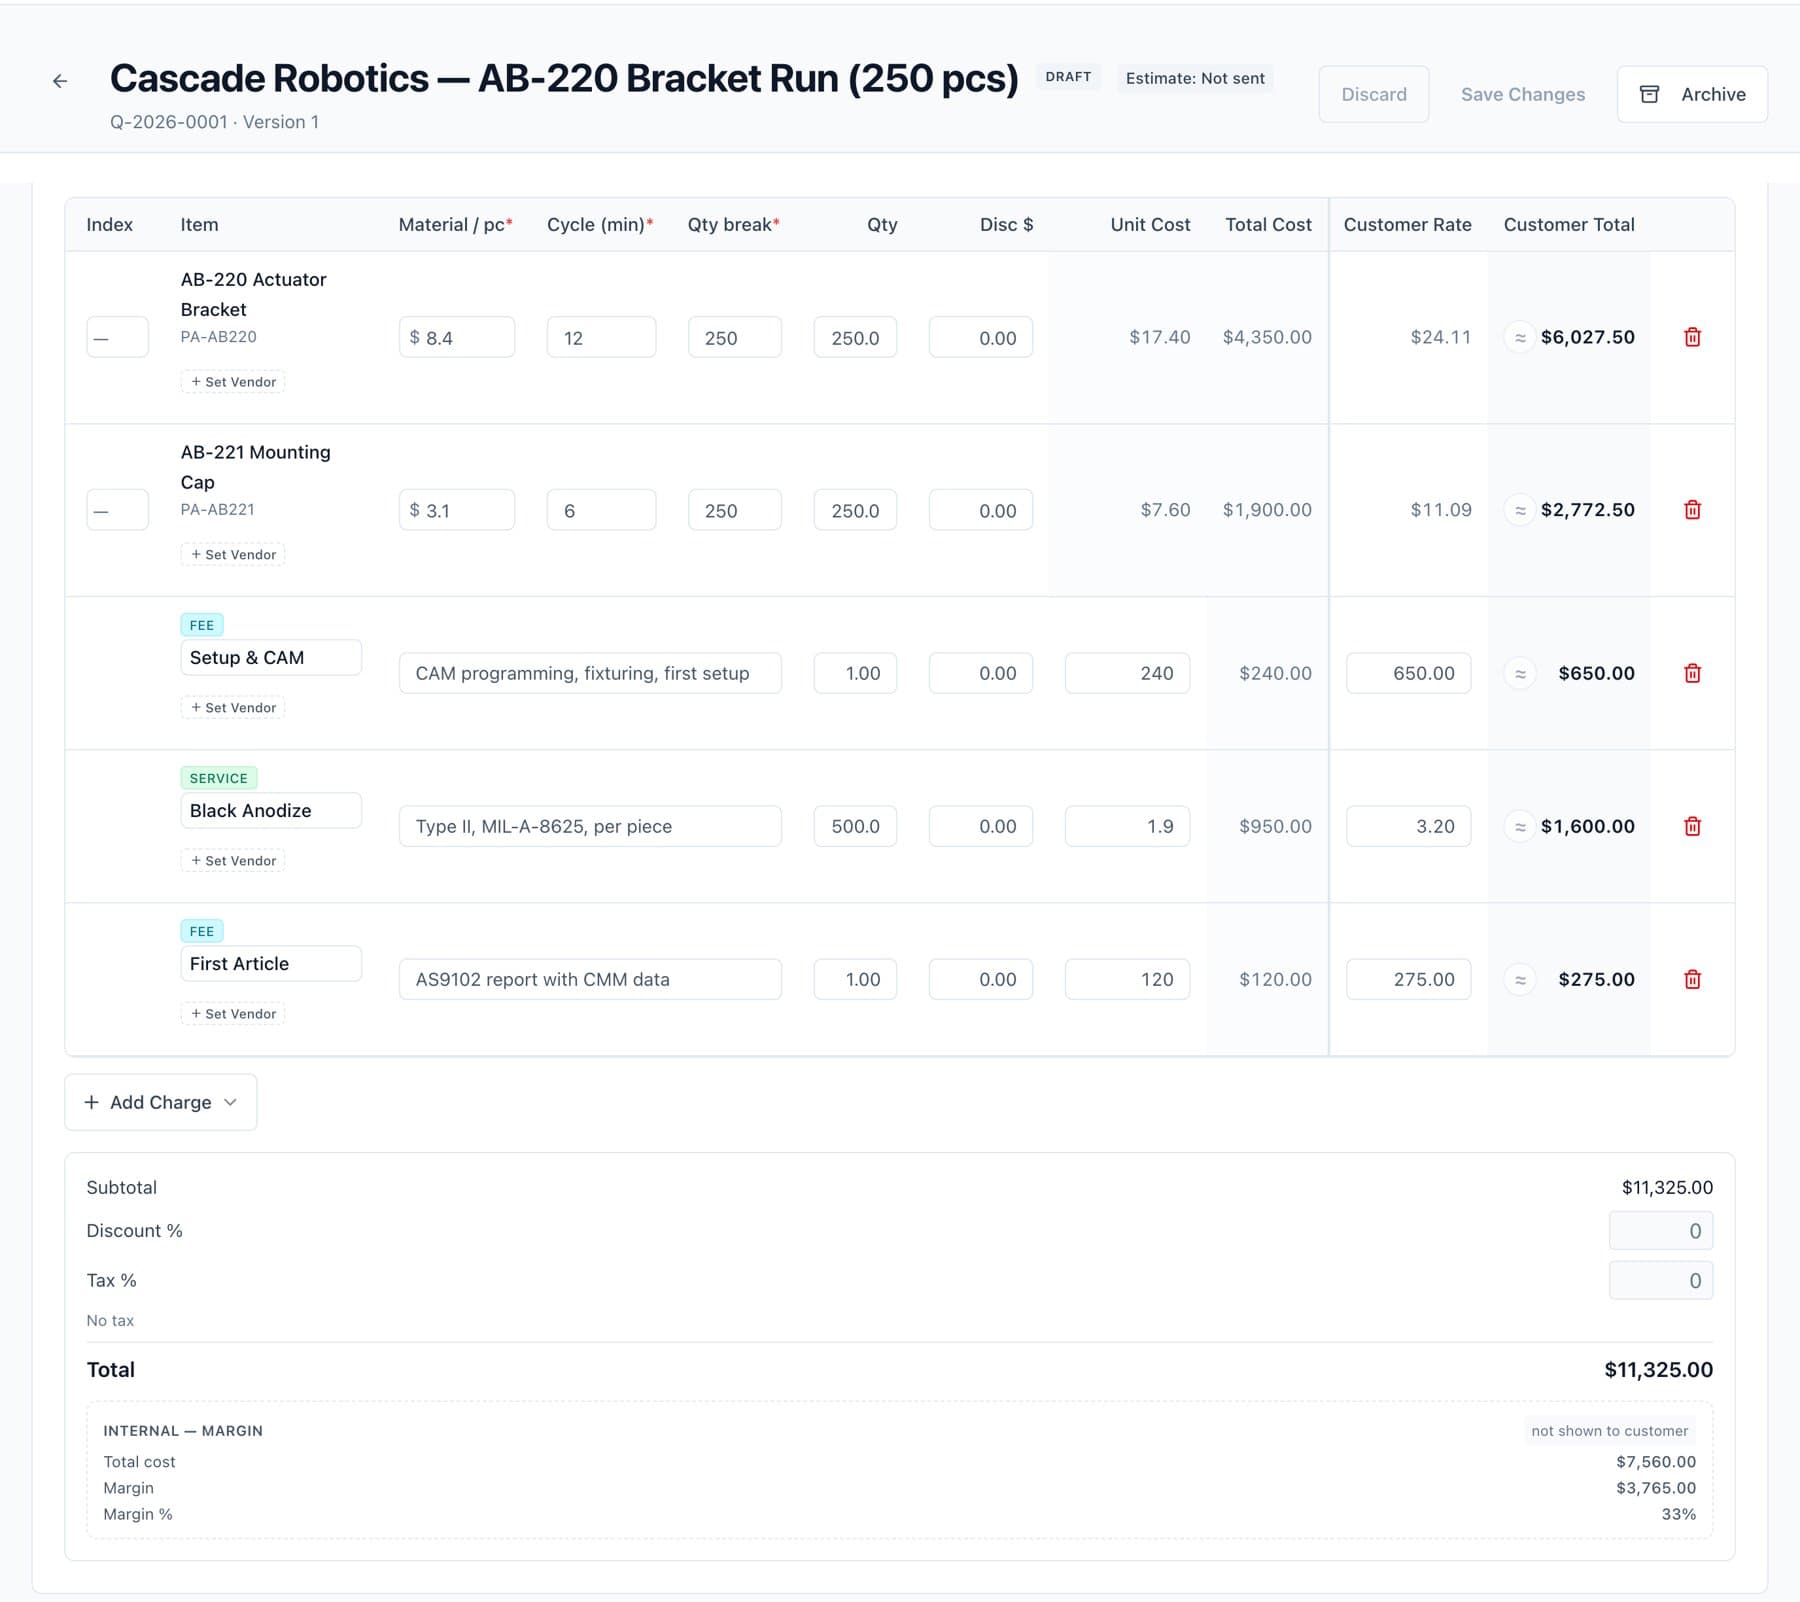The width and height of the screenshot is (1800, 1602).
Task: Click the Discard button
Action: click(x=1374, y=94)
